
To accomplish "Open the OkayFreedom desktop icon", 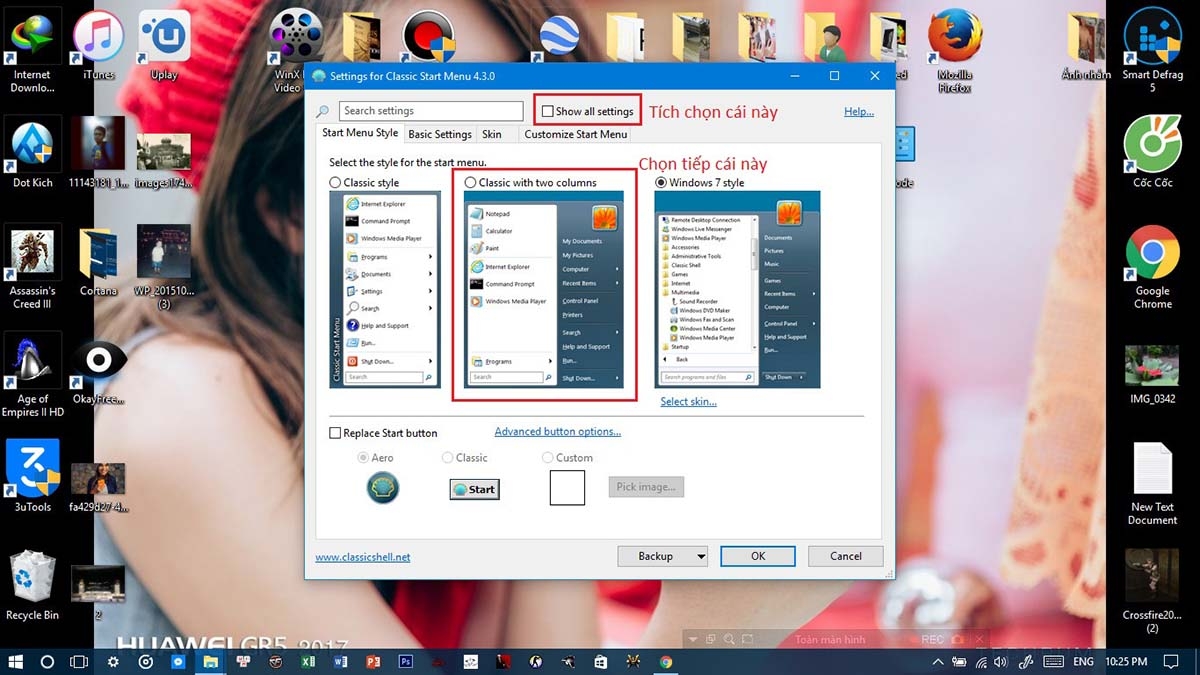I will [98, 372].
